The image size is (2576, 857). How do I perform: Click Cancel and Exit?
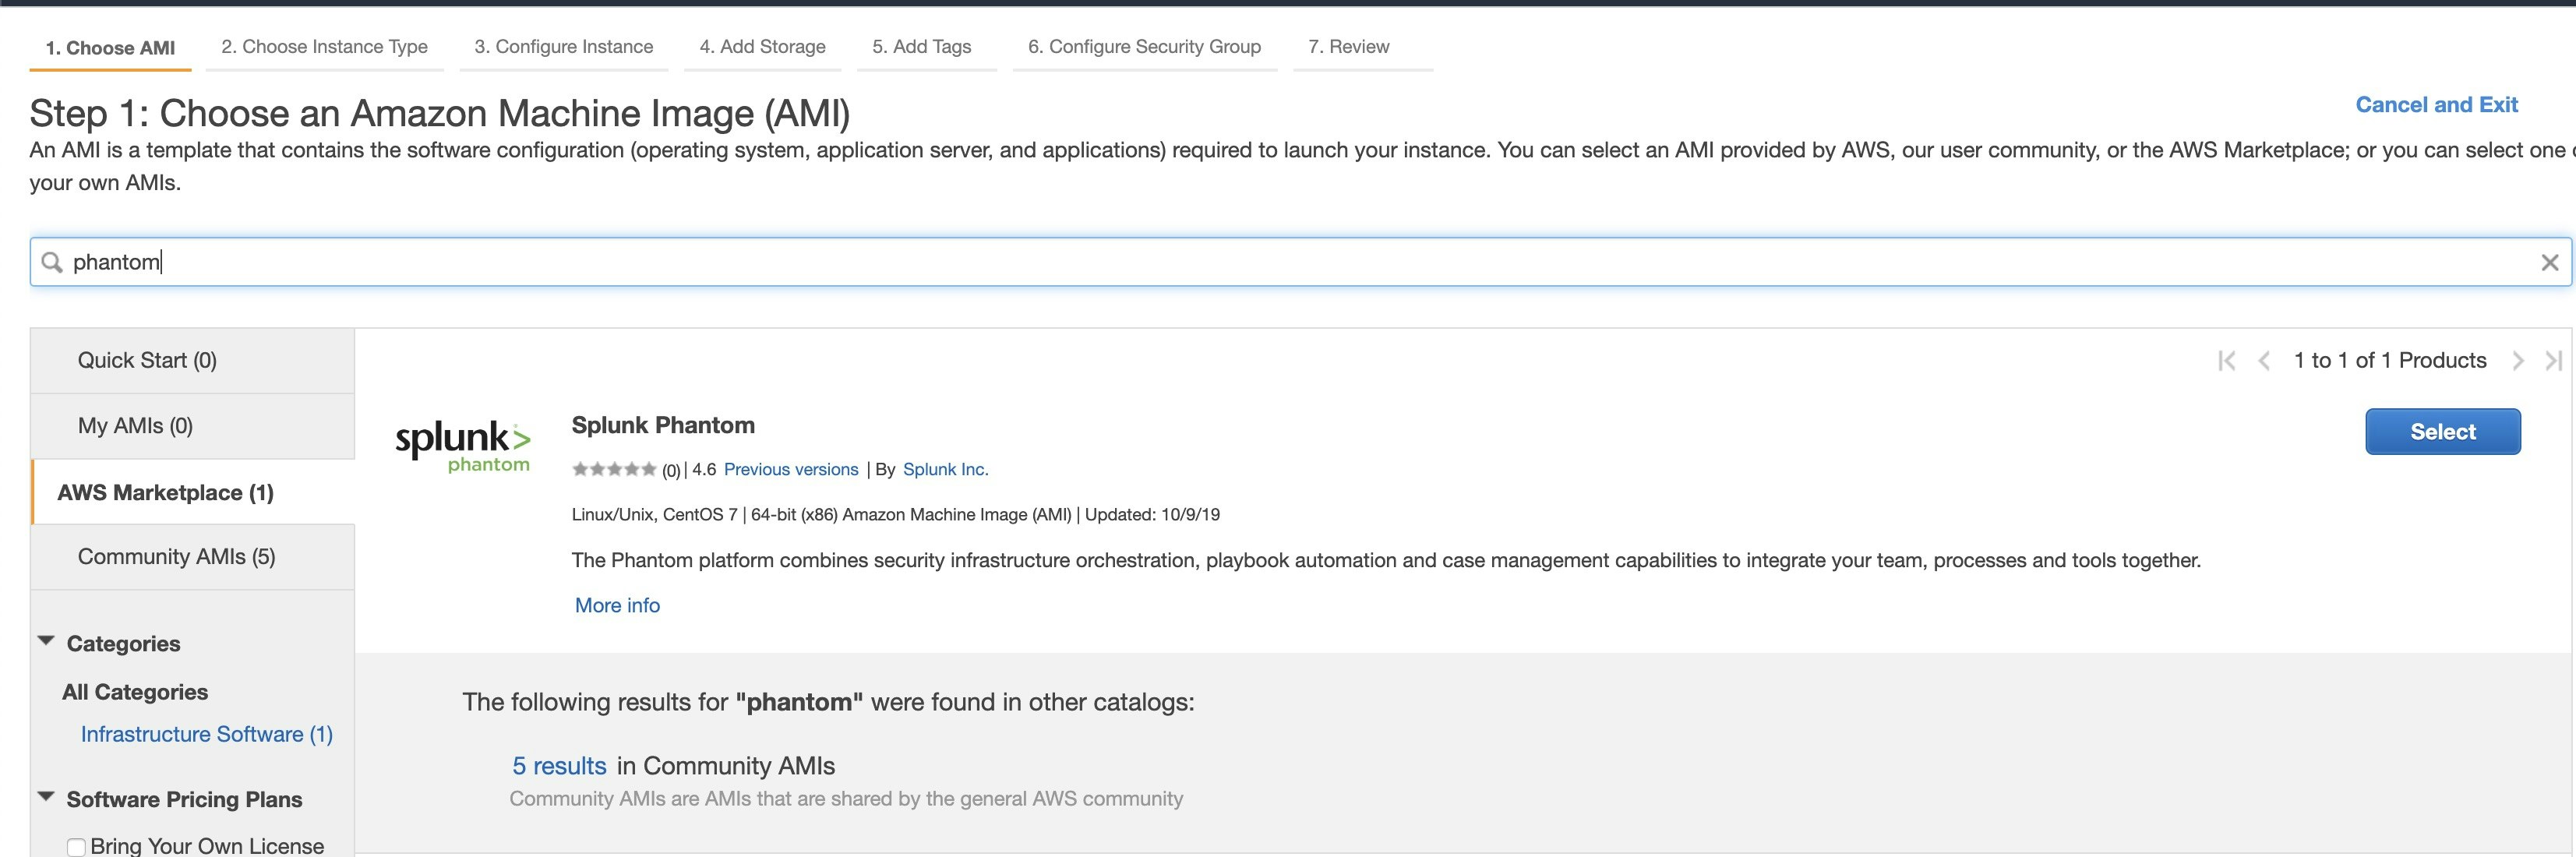pyautogui.click(x=2436, y=105)
